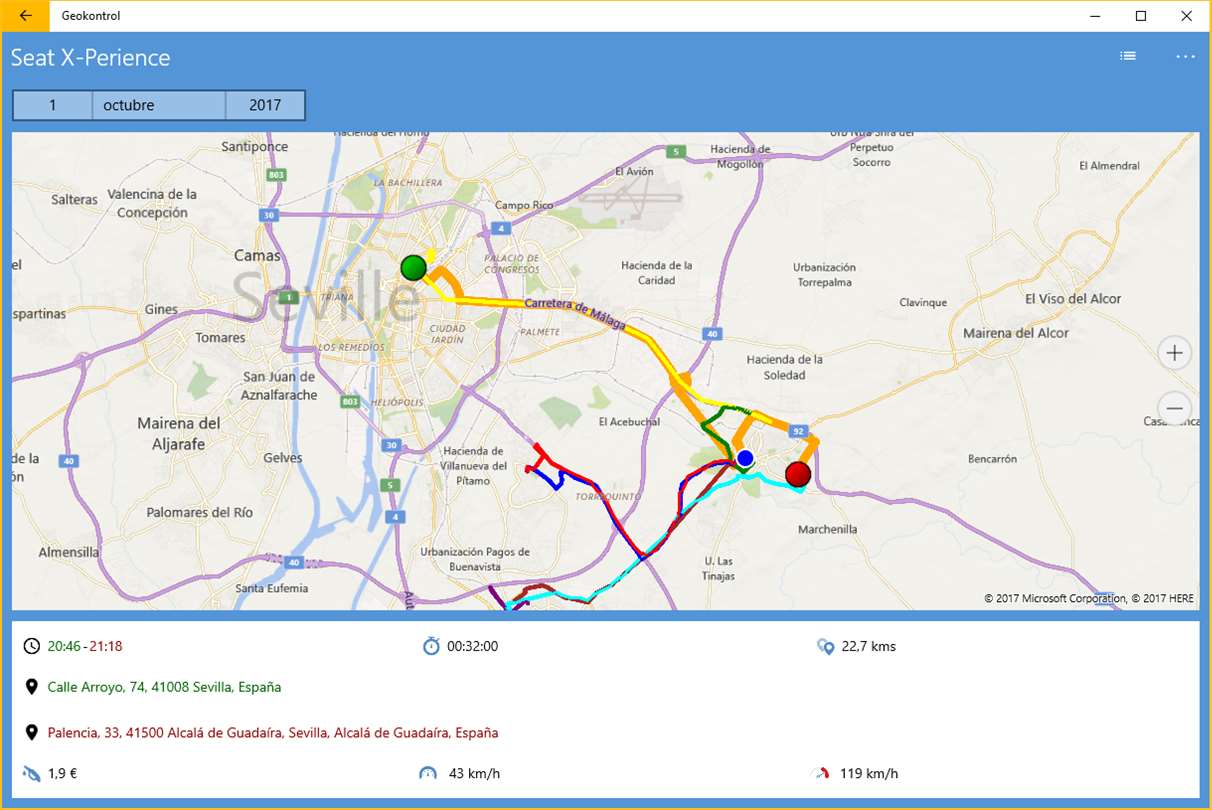Maximize the Geokontrol window
This screenshot has width=1212, height=810.
click(x=1141, y=16)
